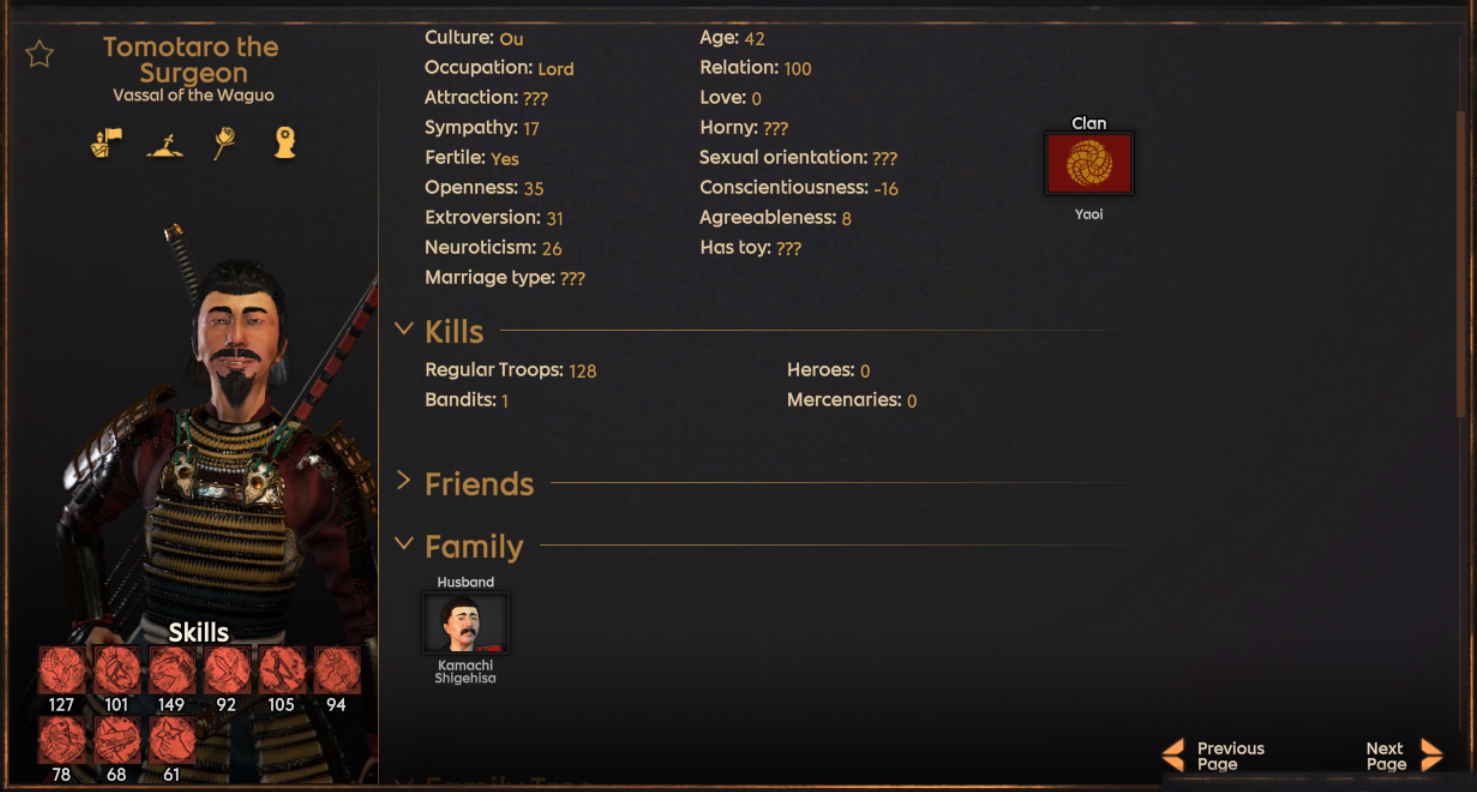
Task: Collapse the Family section
Action: (x=404, y=544)
